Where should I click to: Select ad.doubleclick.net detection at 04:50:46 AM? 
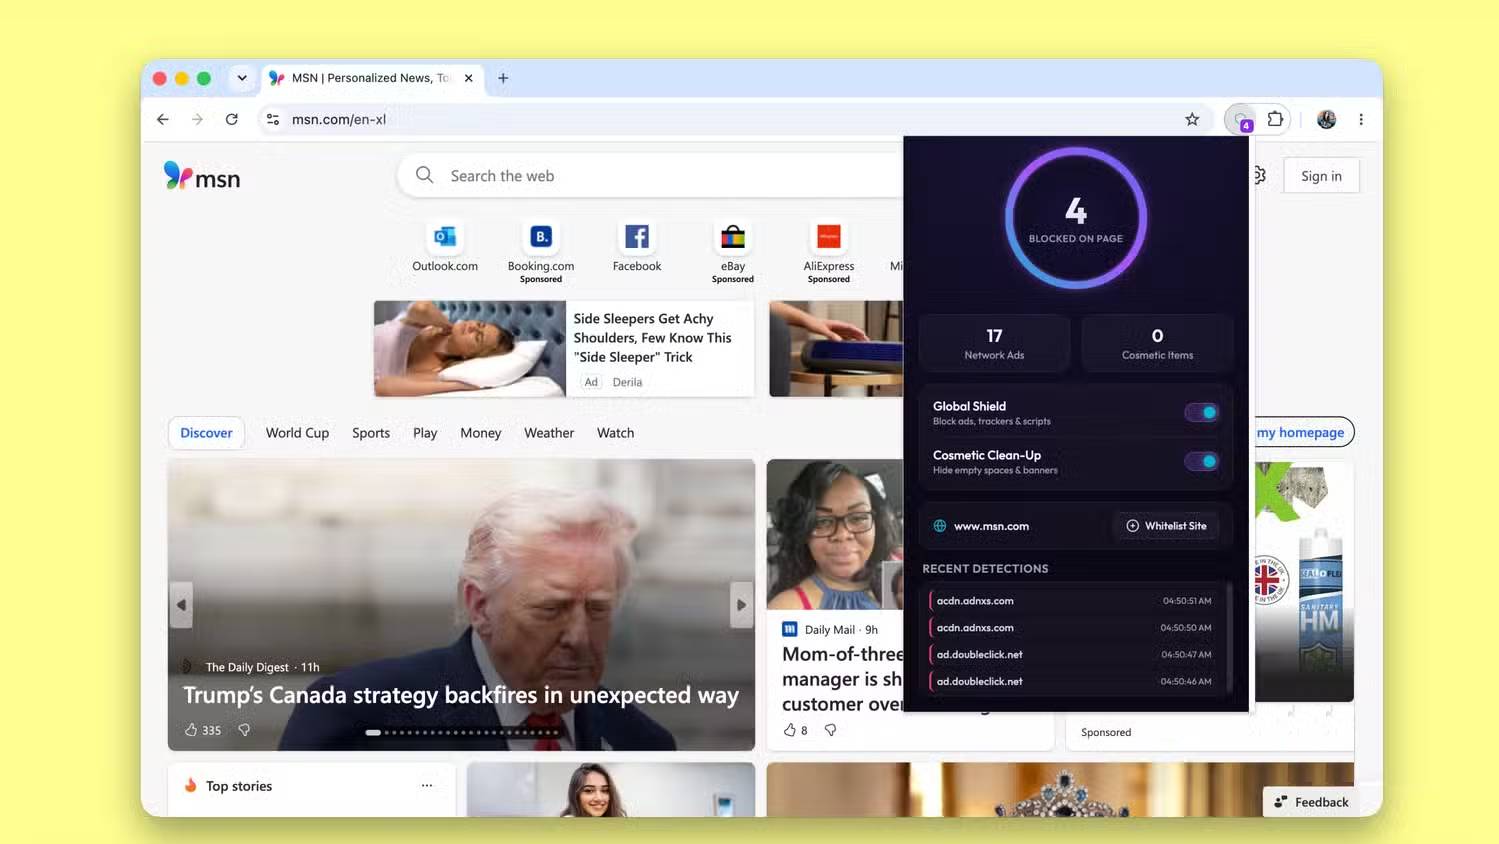point(1073,682)
